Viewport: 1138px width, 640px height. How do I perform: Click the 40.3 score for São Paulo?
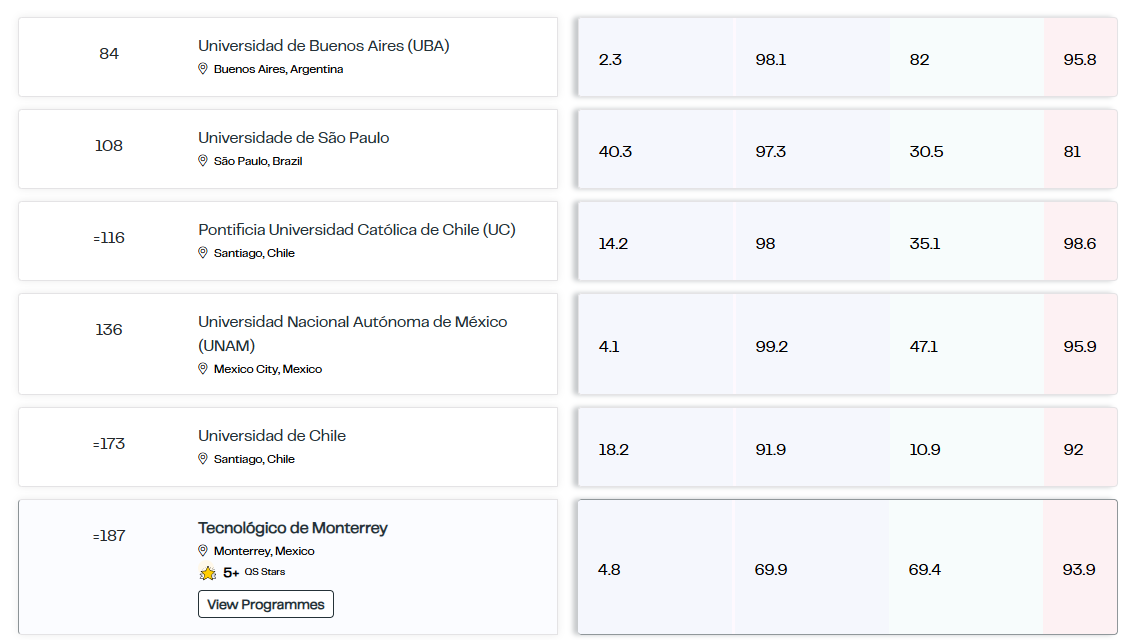[x=615, y=152]
